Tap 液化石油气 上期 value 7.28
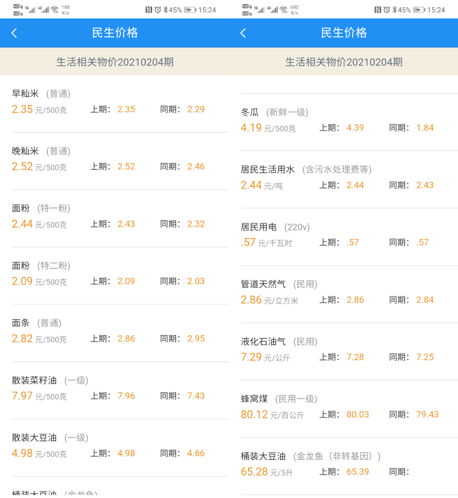 point(355,357)
